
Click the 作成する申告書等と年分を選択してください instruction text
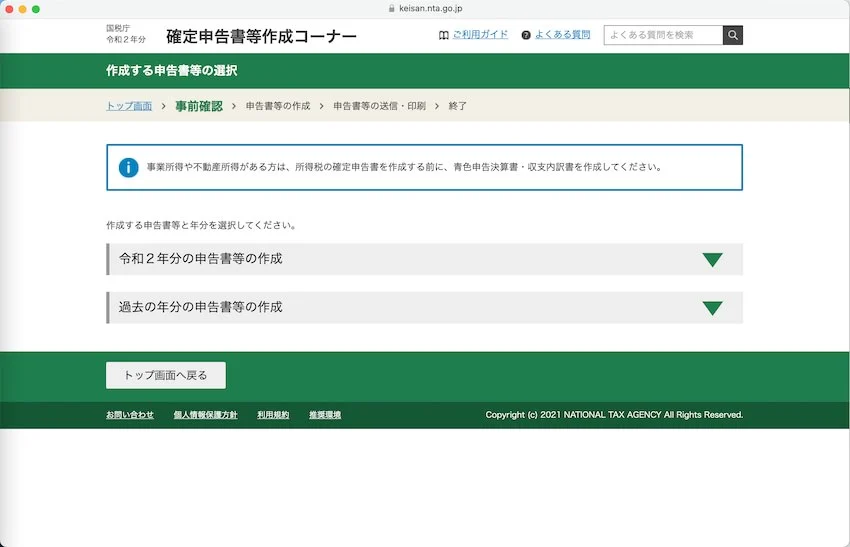click(x=201, y=225)
